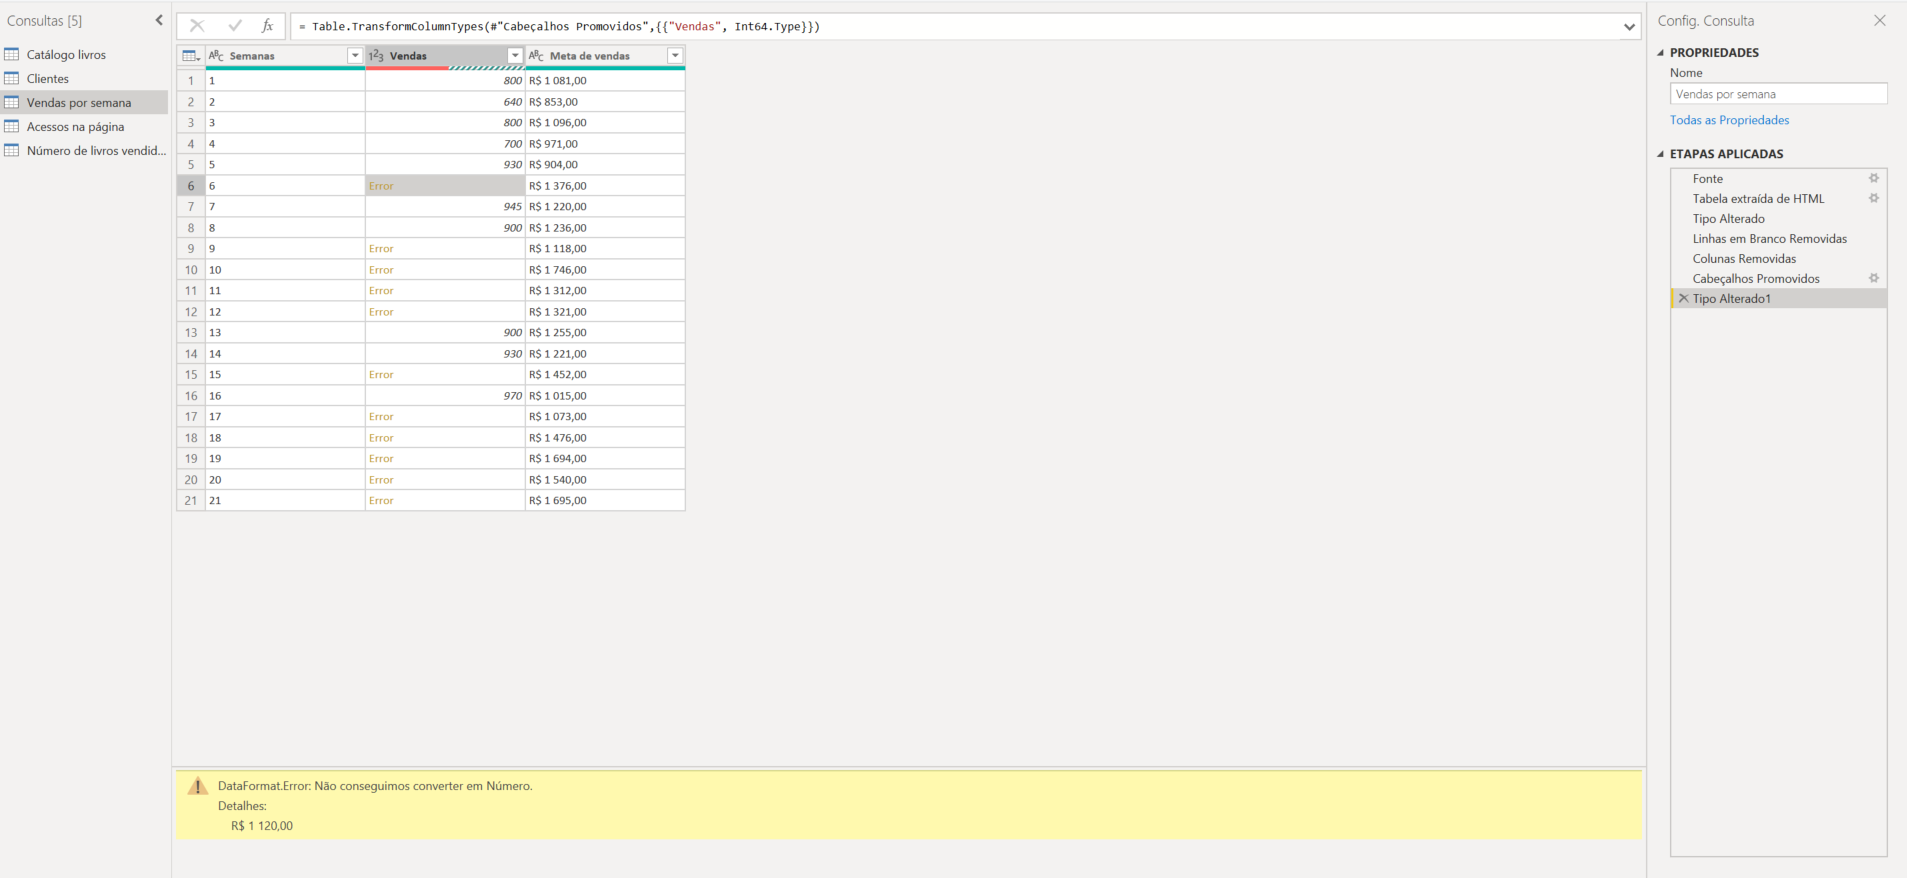1907x878 pixels.
Task: Click the 123 type icon of Vendas column
Action: point(376,56)
